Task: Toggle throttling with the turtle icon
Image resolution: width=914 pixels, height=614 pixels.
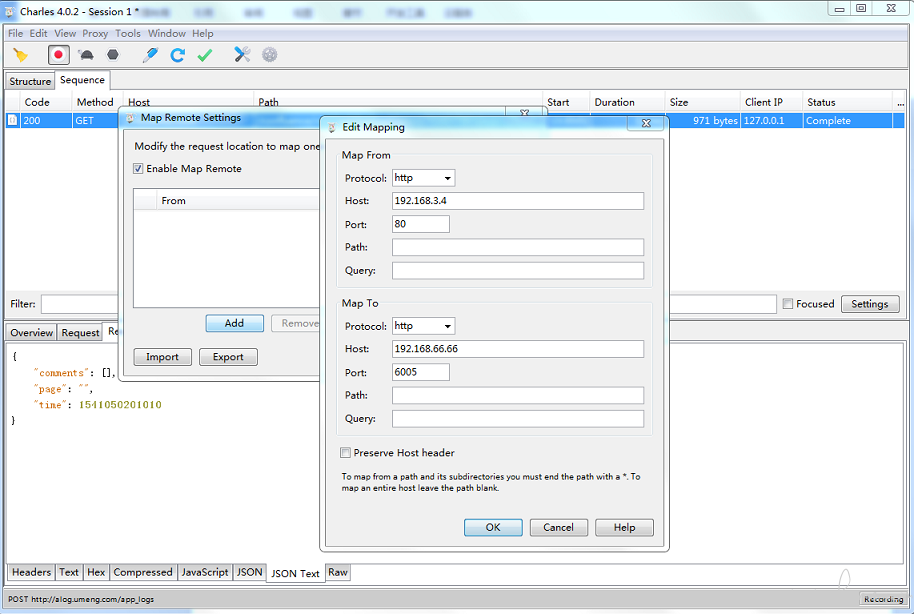Action: [86, 55]
